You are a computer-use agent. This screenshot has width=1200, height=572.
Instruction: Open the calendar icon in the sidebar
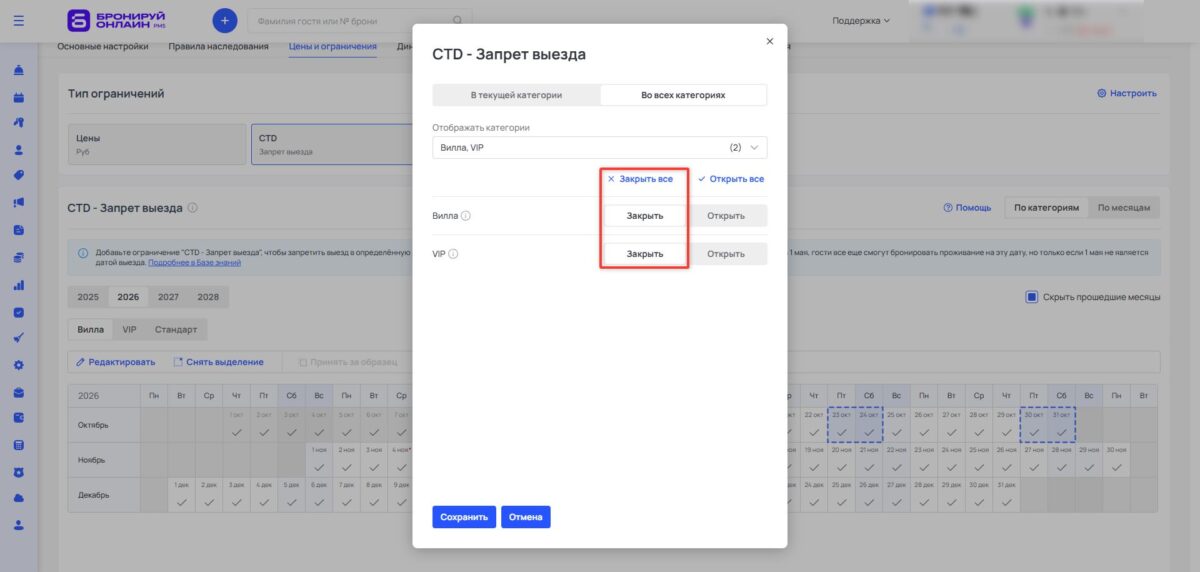tap(19, 98)
